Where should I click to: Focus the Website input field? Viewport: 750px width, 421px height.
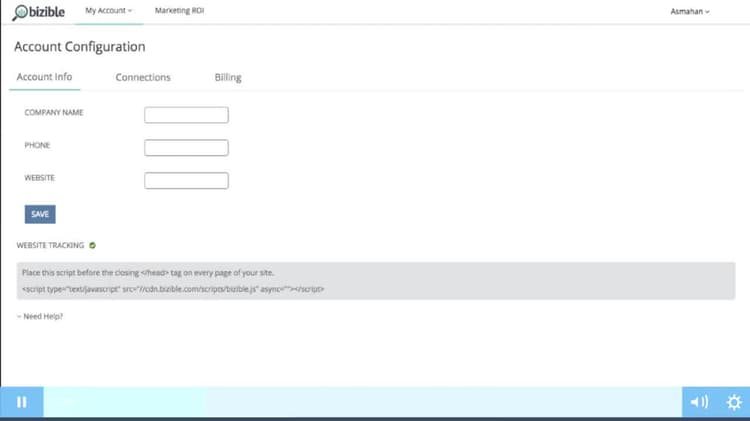click(x=187, y=180)
